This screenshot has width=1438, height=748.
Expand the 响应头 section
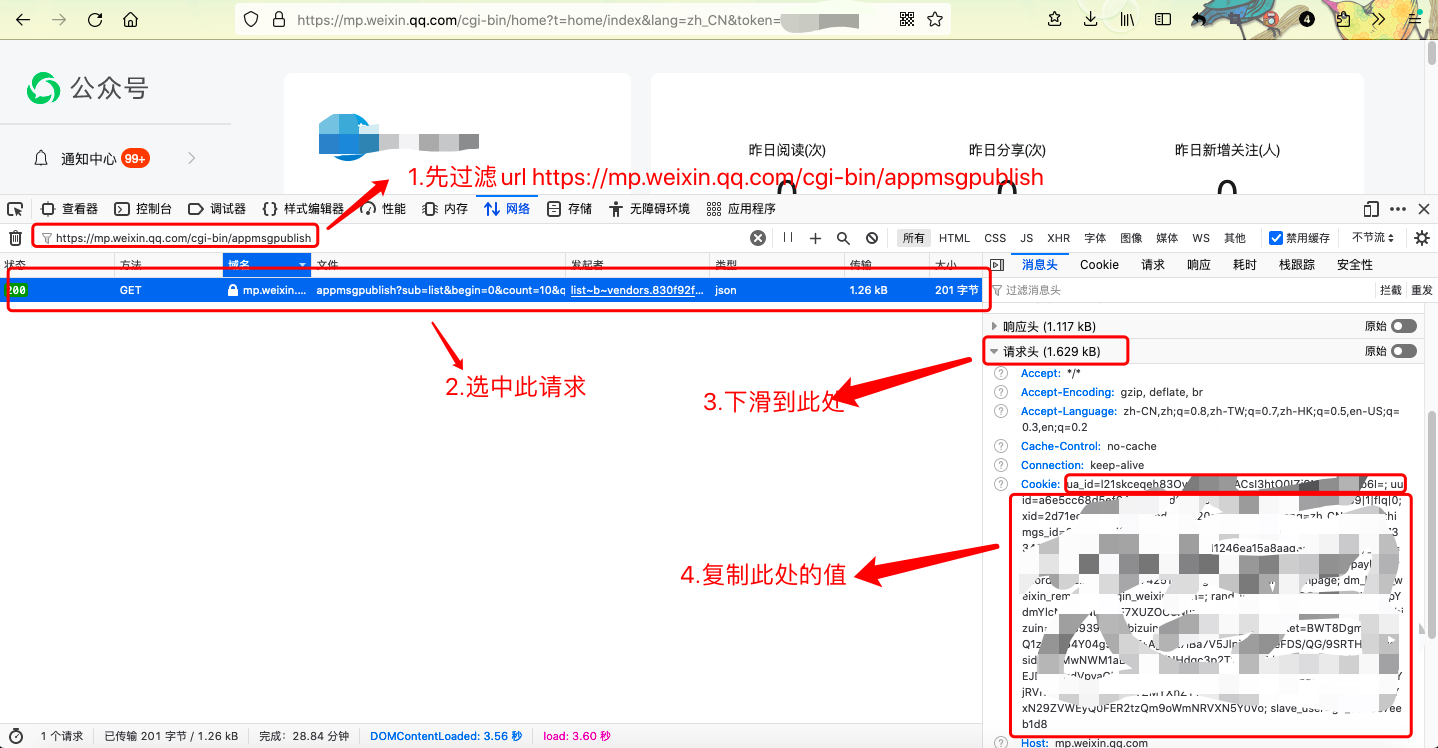click(x=994, y=326)
